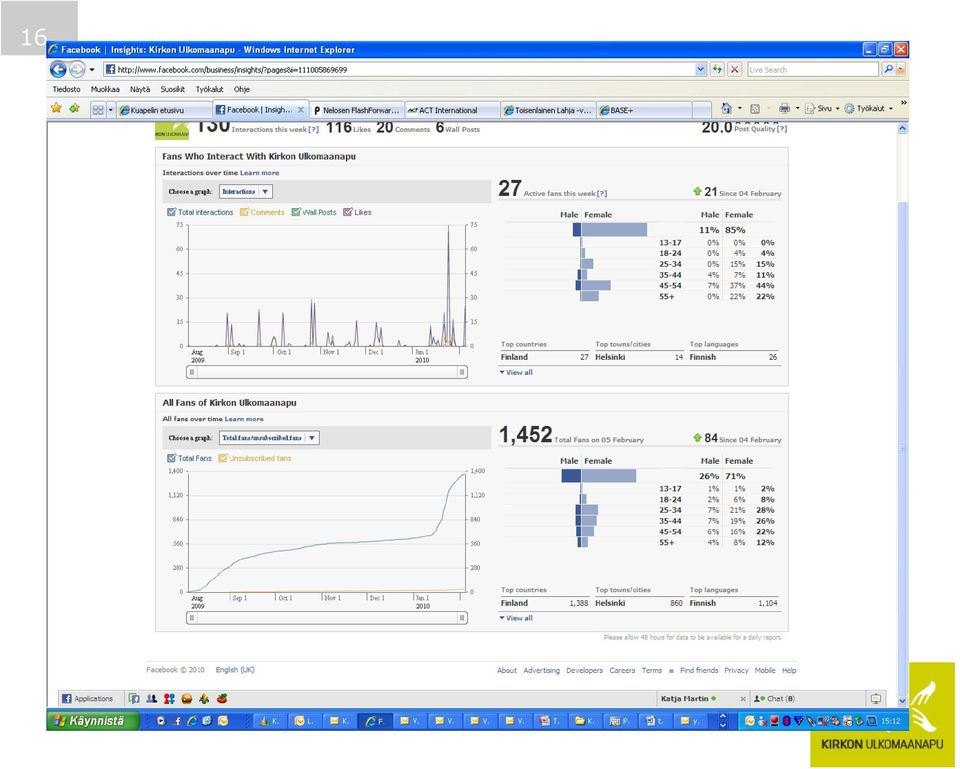Switch to the BASE+ tab

(x=644, y=110)
